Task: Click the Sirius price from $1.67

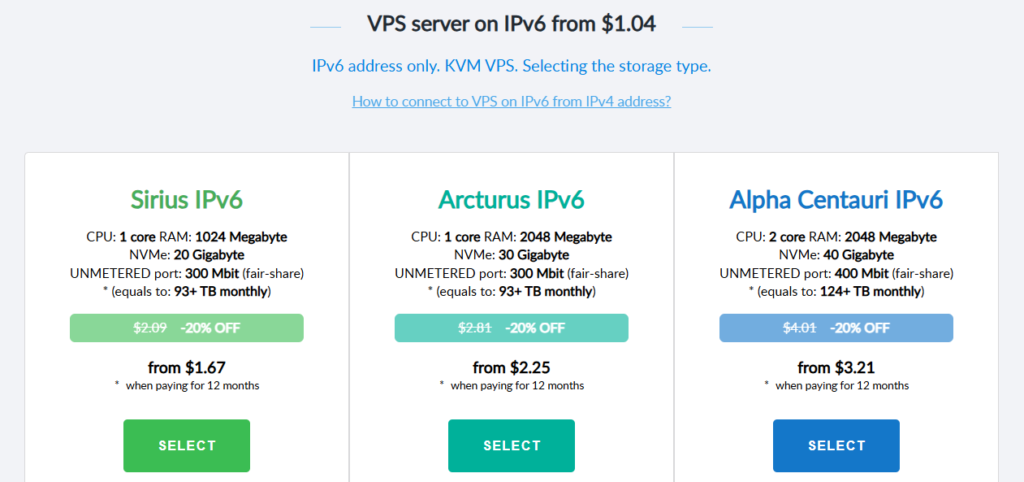Action: coord(186,367)
